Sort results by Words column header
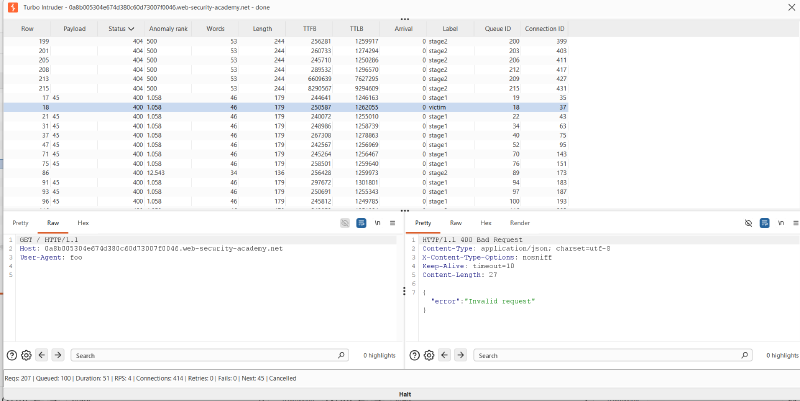 (215, 29)
